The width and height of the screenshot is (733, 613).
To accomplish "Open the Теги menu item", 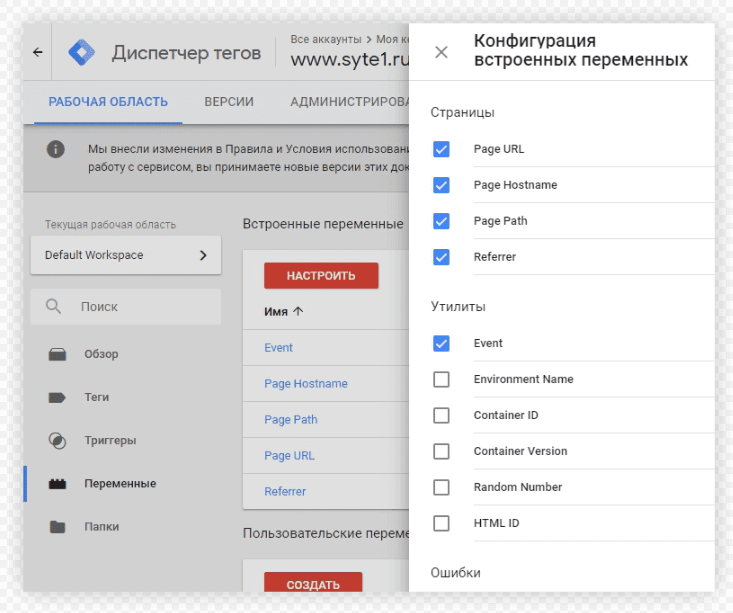I will tap(96, 397).
